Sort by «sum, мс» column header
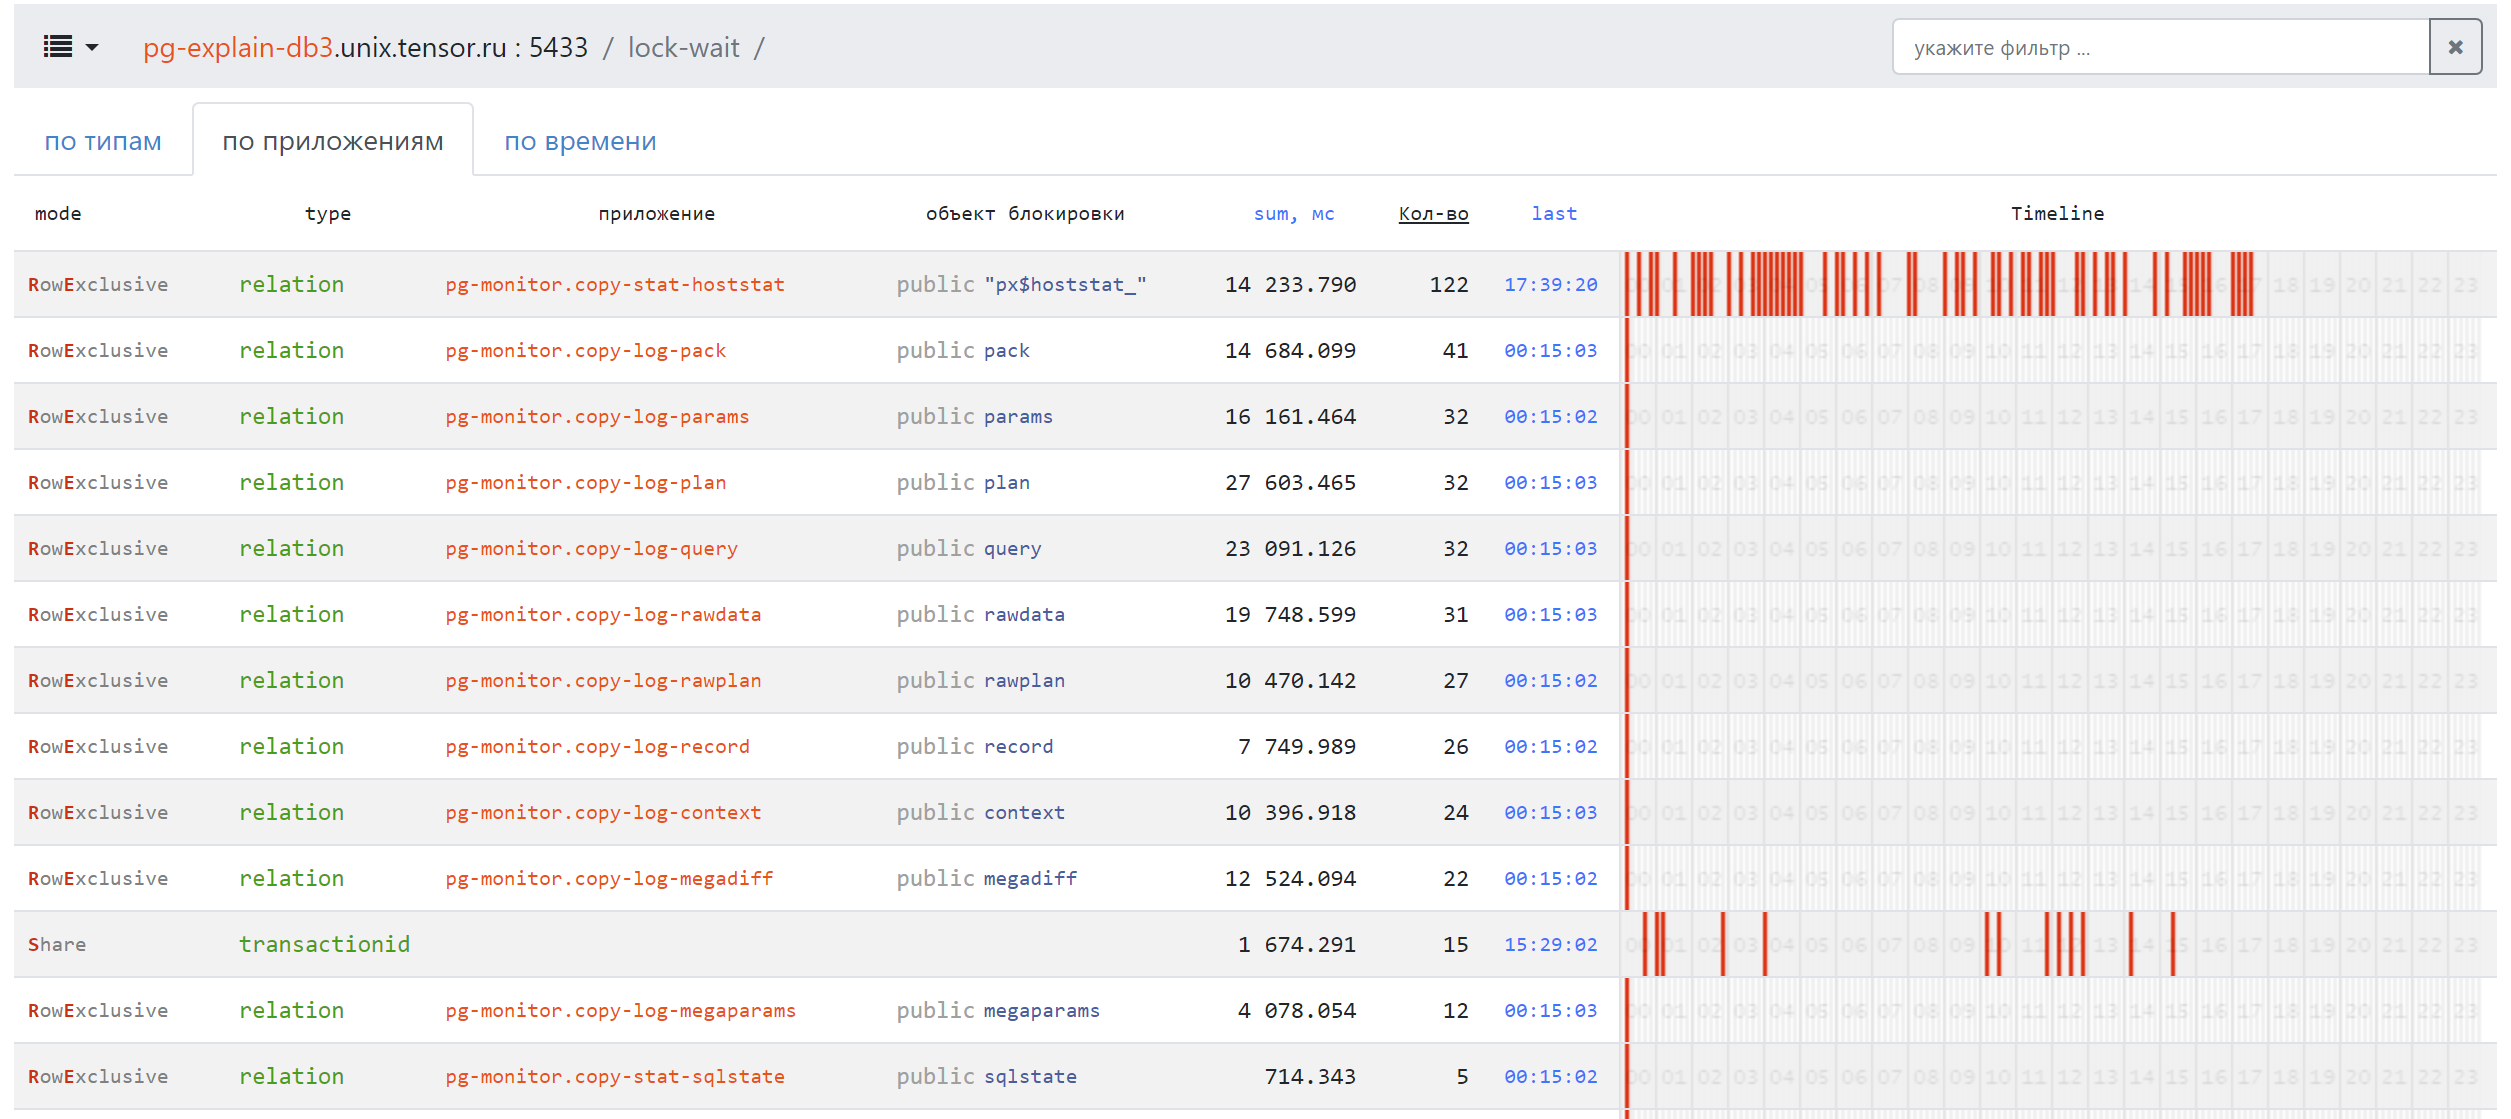This screenshot has height=1119, width=2511. click(1293, 213)
